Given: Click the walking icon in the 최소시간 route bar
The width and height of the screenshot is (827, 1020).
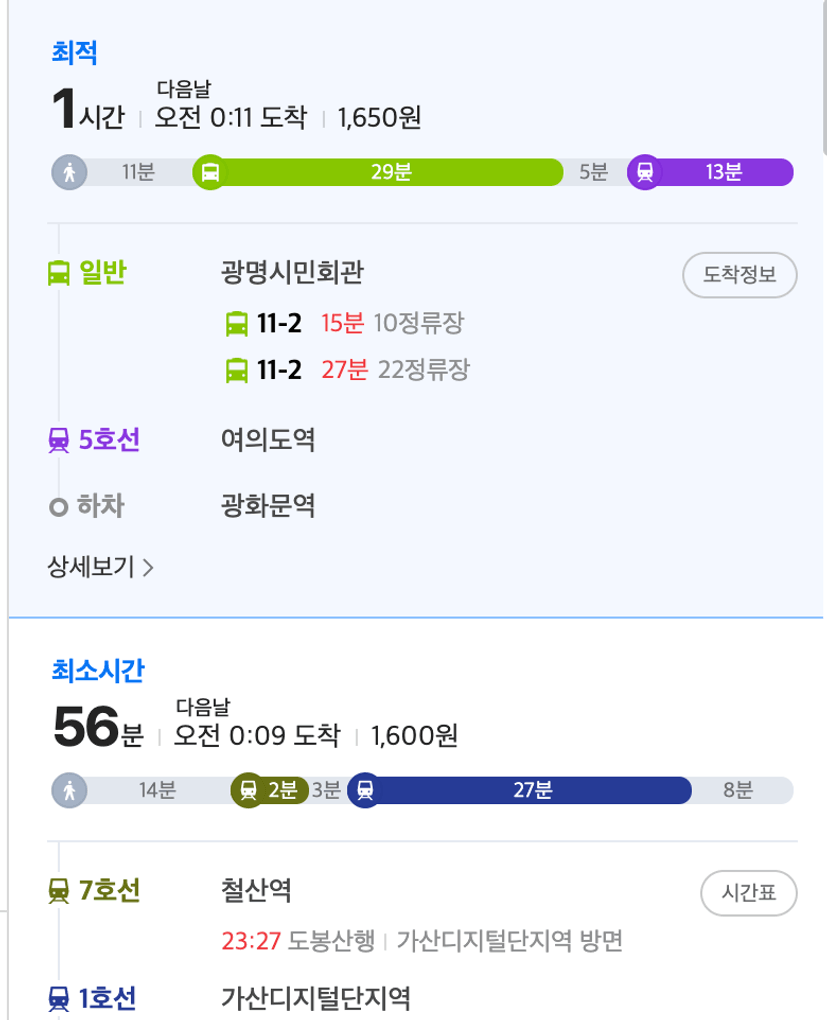Looking at the screenshot, I should click(70, 790).
